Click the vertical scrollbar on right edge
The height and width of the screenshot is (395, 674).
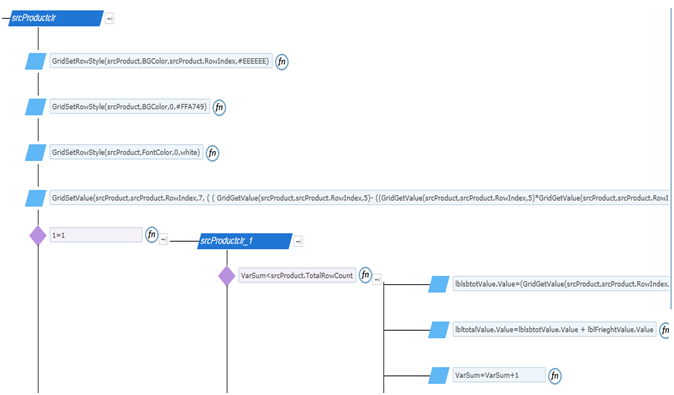coord(671,159)
